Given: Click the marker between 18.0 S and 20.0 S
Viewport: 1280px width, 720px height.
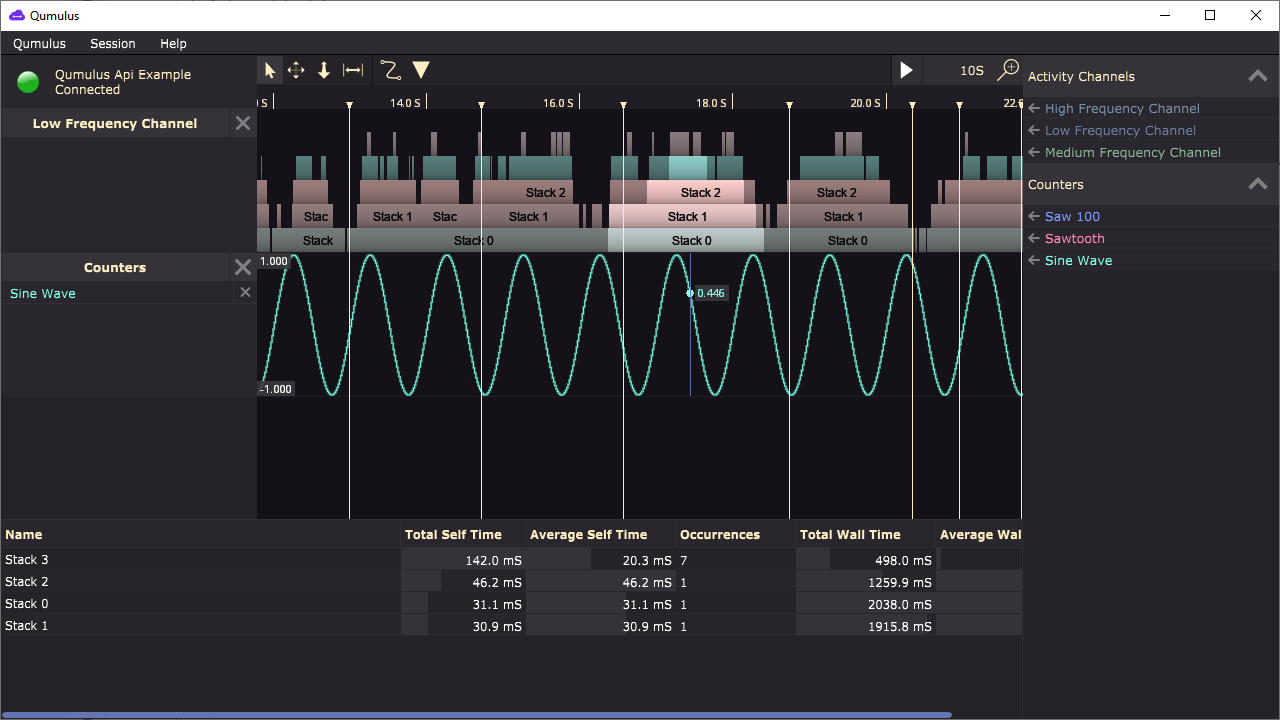Looking at the screenshot, I should (x=790, y=105).
